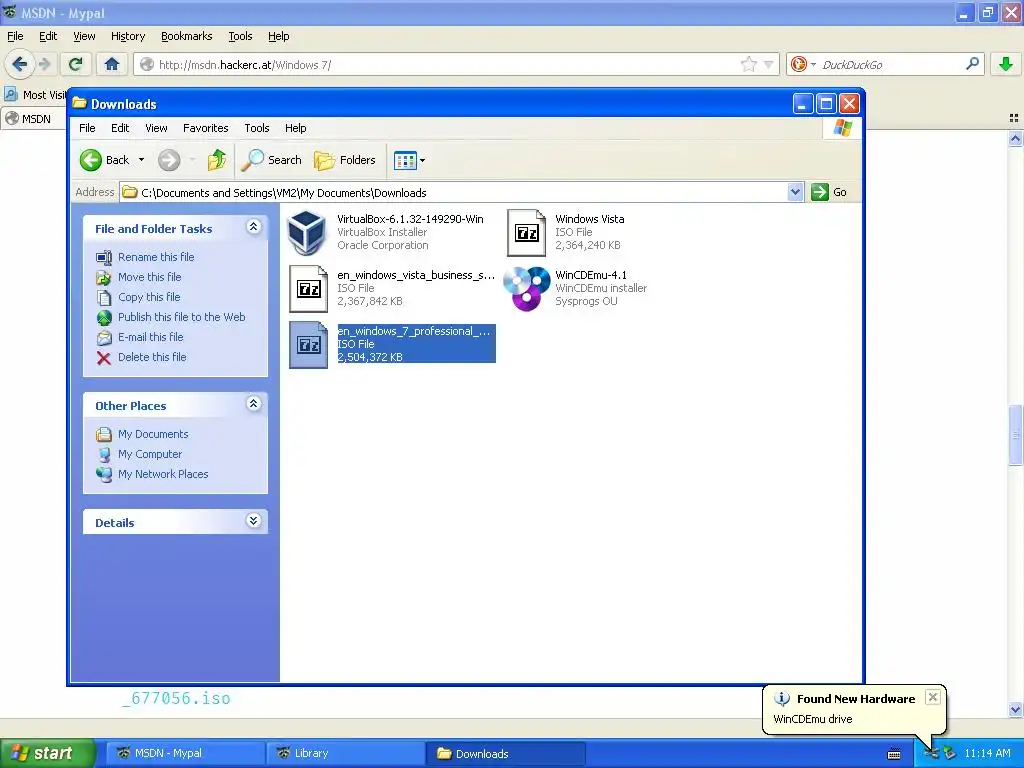This screenshot has width=1024, height=768.
Task: Click Downloads taskbar button
Action: 505,754
